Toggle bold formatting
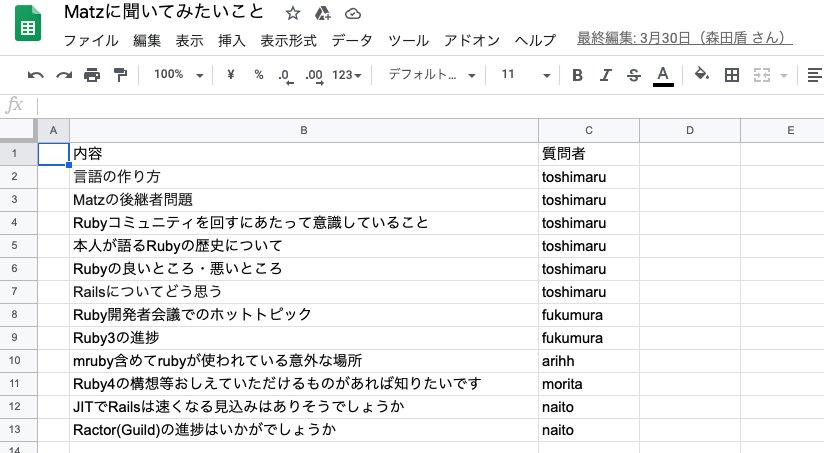 [577, 75]
